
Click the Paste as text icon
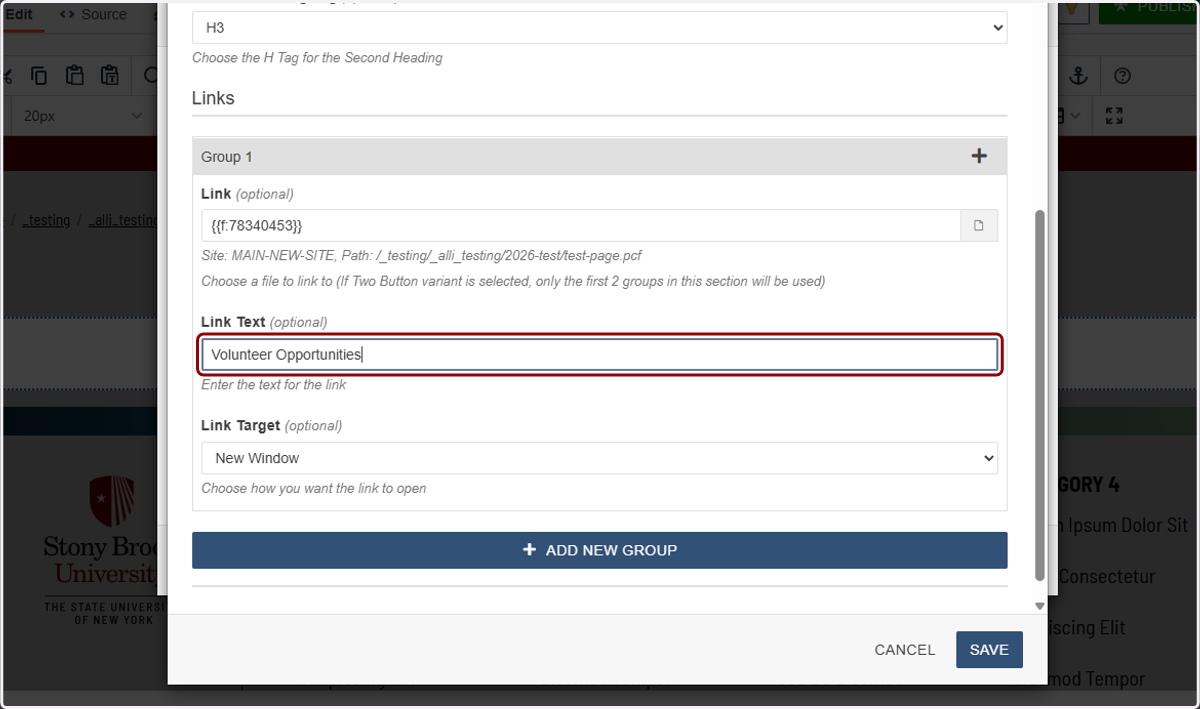click(110, 76)
